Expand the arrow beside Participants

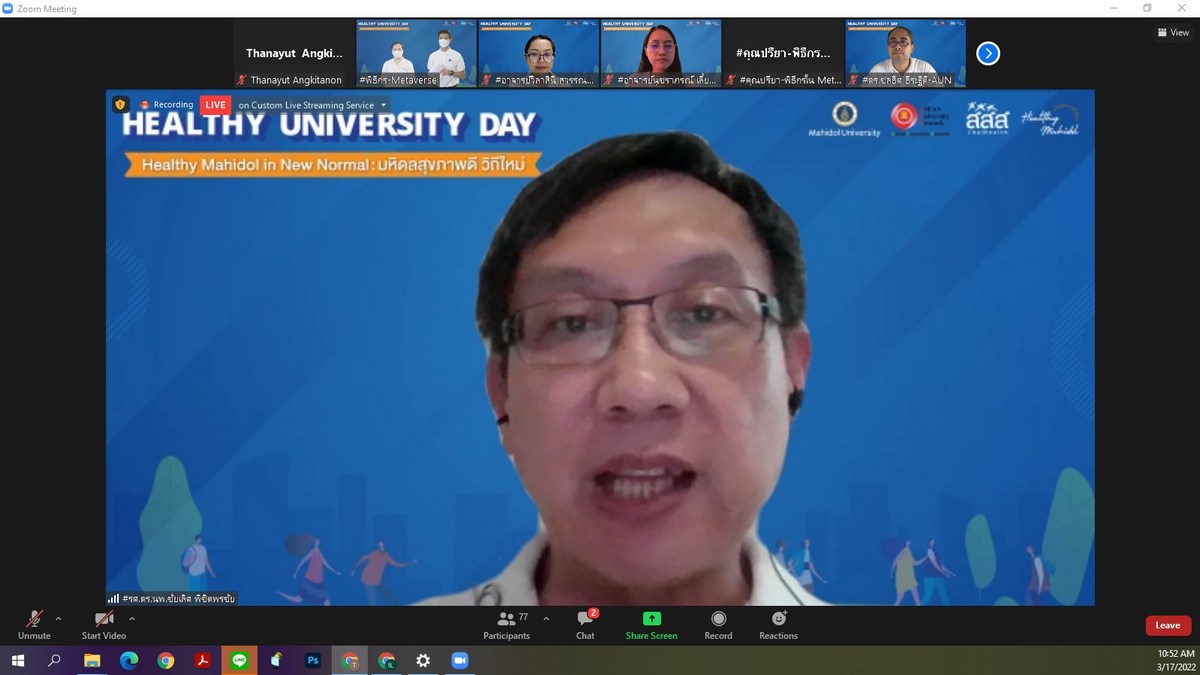pyautogui.click(x=546, y=619)
